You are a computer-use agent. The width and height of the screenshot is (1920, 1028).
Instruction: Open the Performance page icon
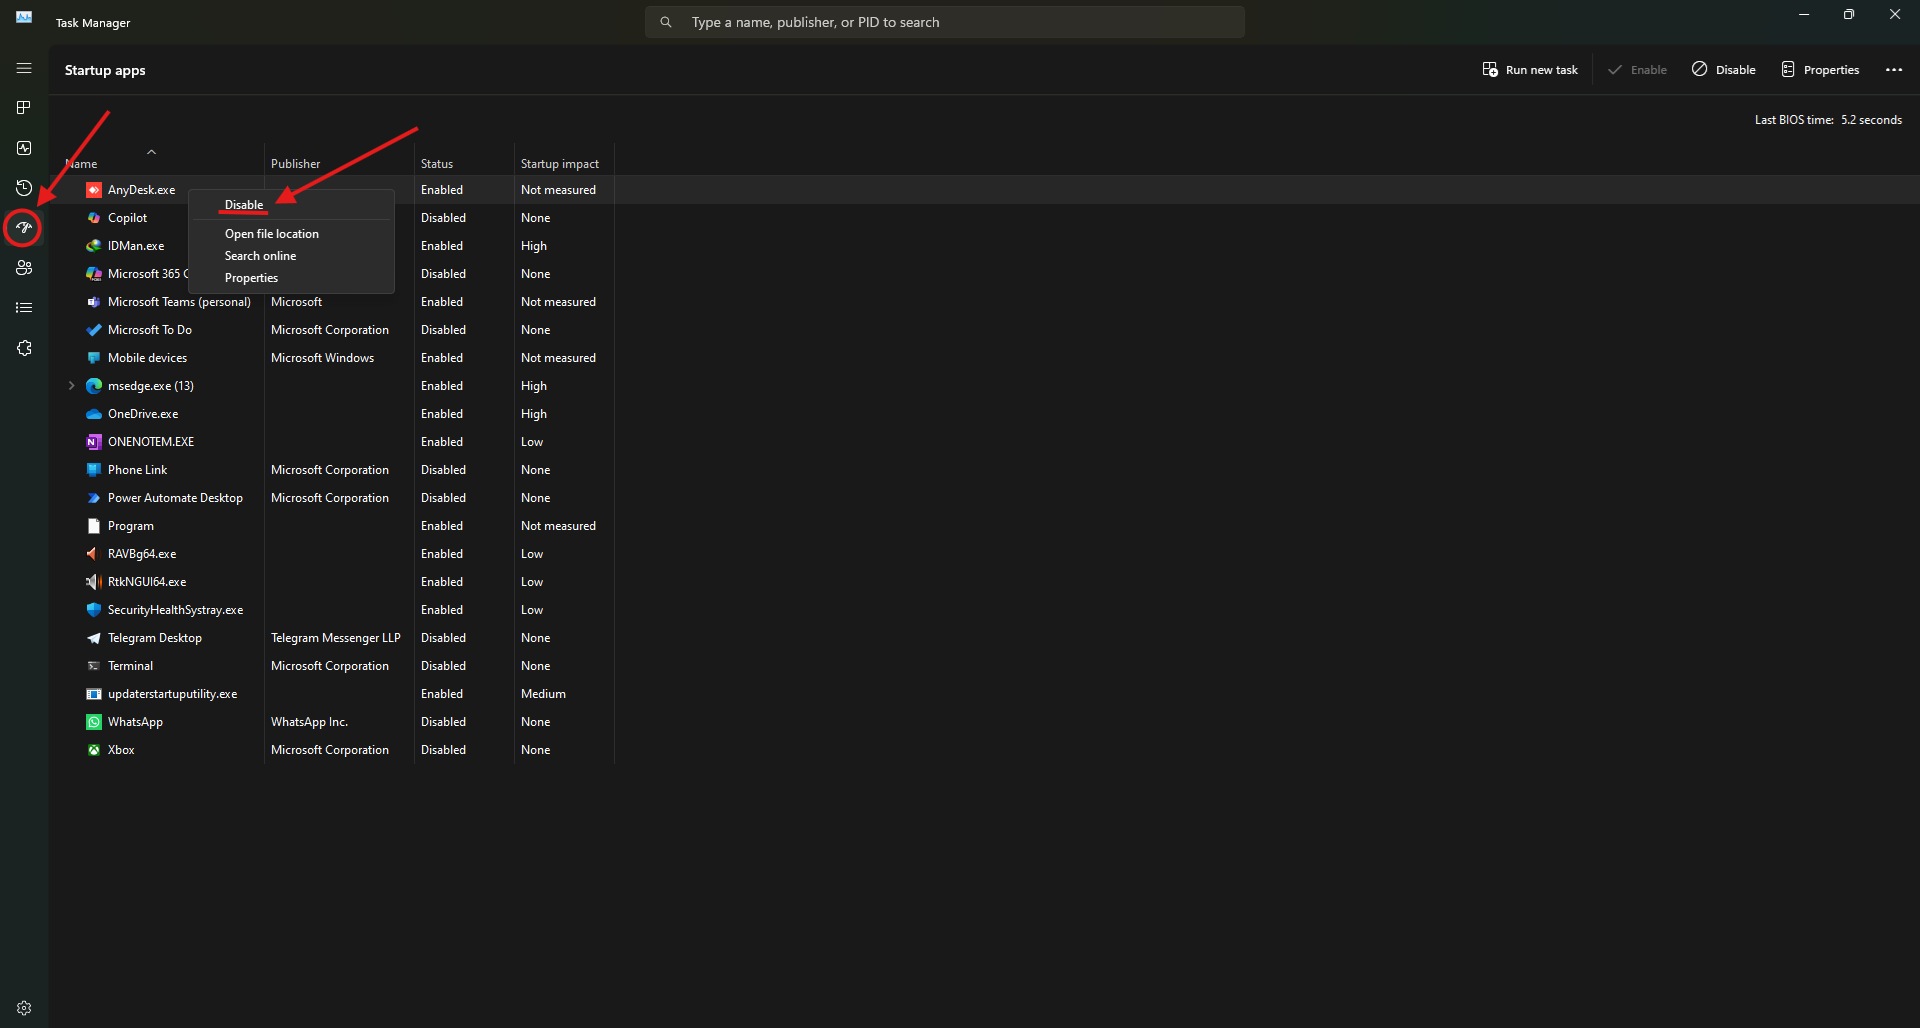point(24,148)
